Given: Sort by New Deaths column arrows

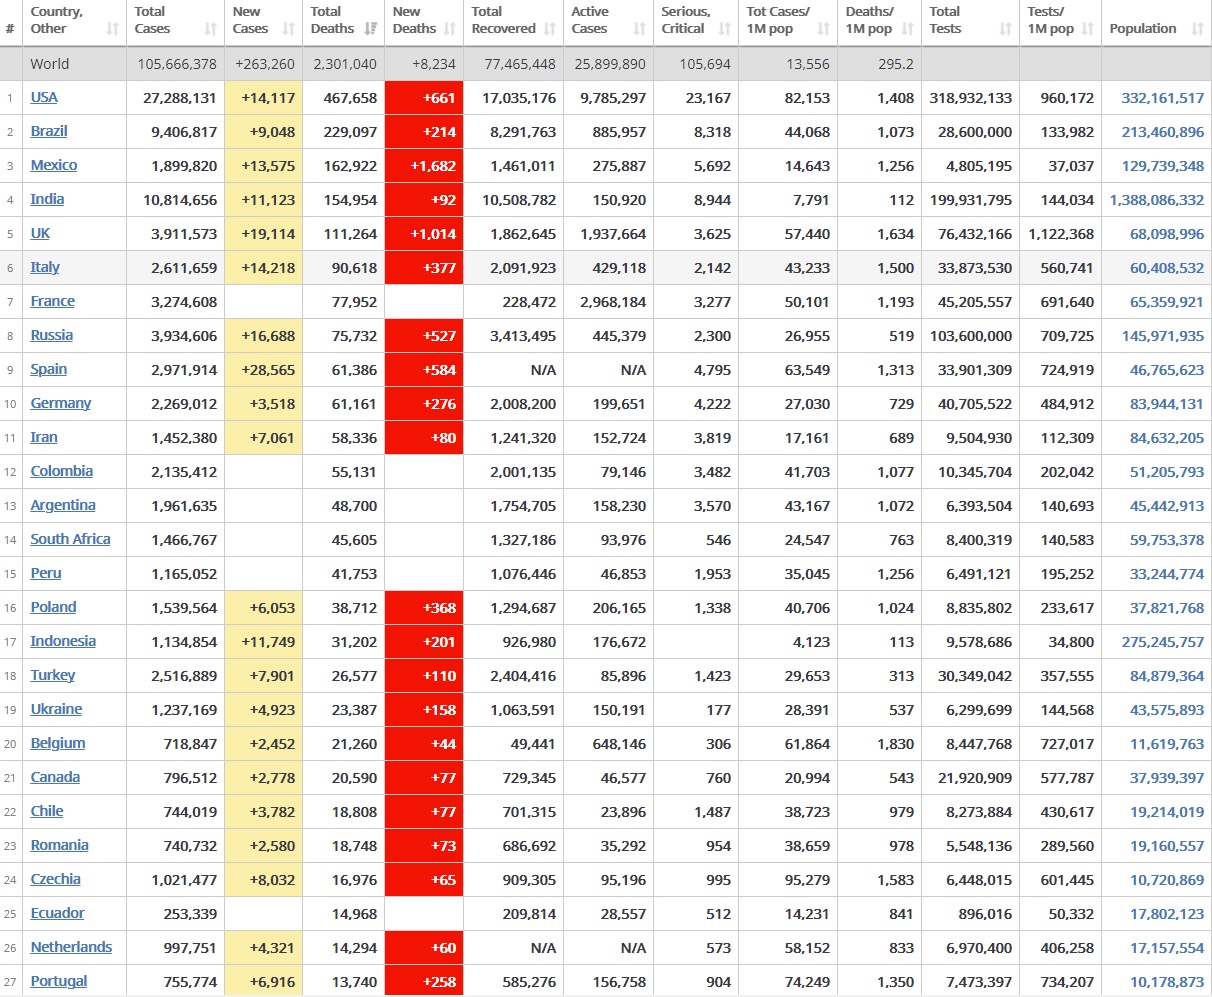Looking at the screenshot, I should coord(450,29).
